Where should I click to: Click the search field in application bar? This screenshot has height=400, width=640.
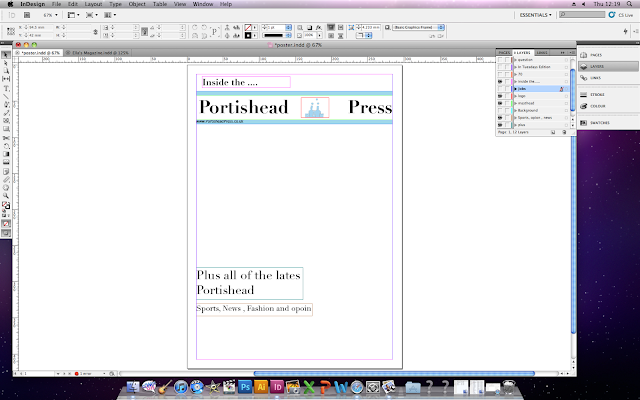pyautogui.click(x=582, y=15)
